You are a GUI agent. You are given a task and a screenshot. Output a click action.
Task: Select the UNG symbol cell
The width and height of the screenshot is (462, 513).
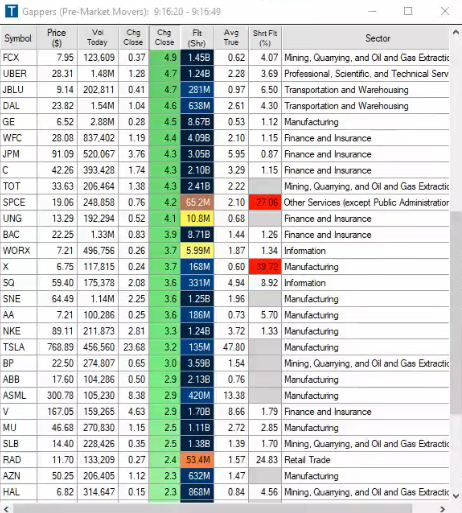tap(18, 218)
